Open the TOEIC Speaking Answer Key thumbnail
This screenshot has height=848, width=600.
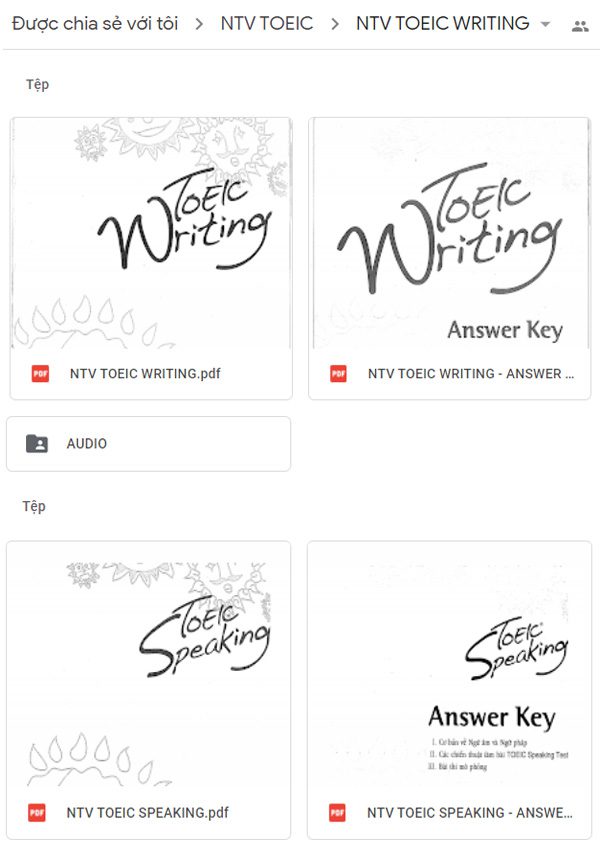pyautogui.click(x=450, y=664)
